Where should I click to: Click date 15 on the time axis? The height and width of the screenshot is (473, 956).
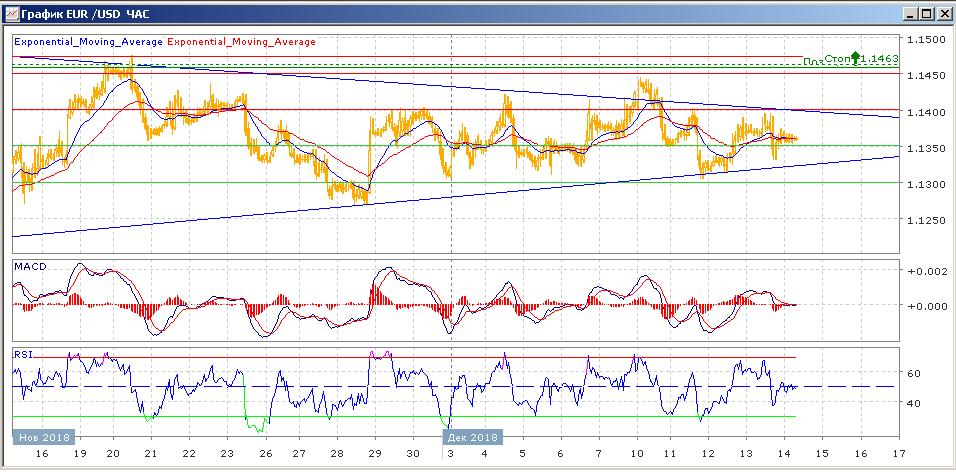click(x=822, y=454)
